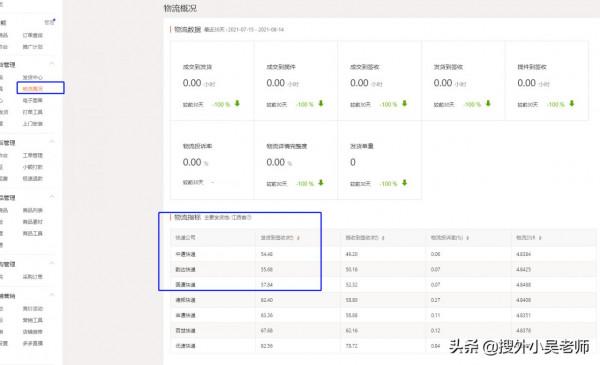Select the 中通快递 table row

[383, 254]
